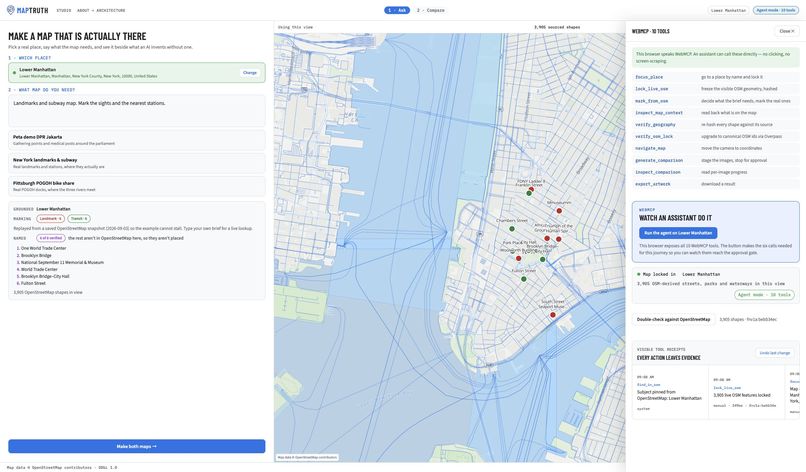Select Brooklyn Bridge–City Hall list entry
This screenshot has height=472, width=806.
(x=45, y=276)
